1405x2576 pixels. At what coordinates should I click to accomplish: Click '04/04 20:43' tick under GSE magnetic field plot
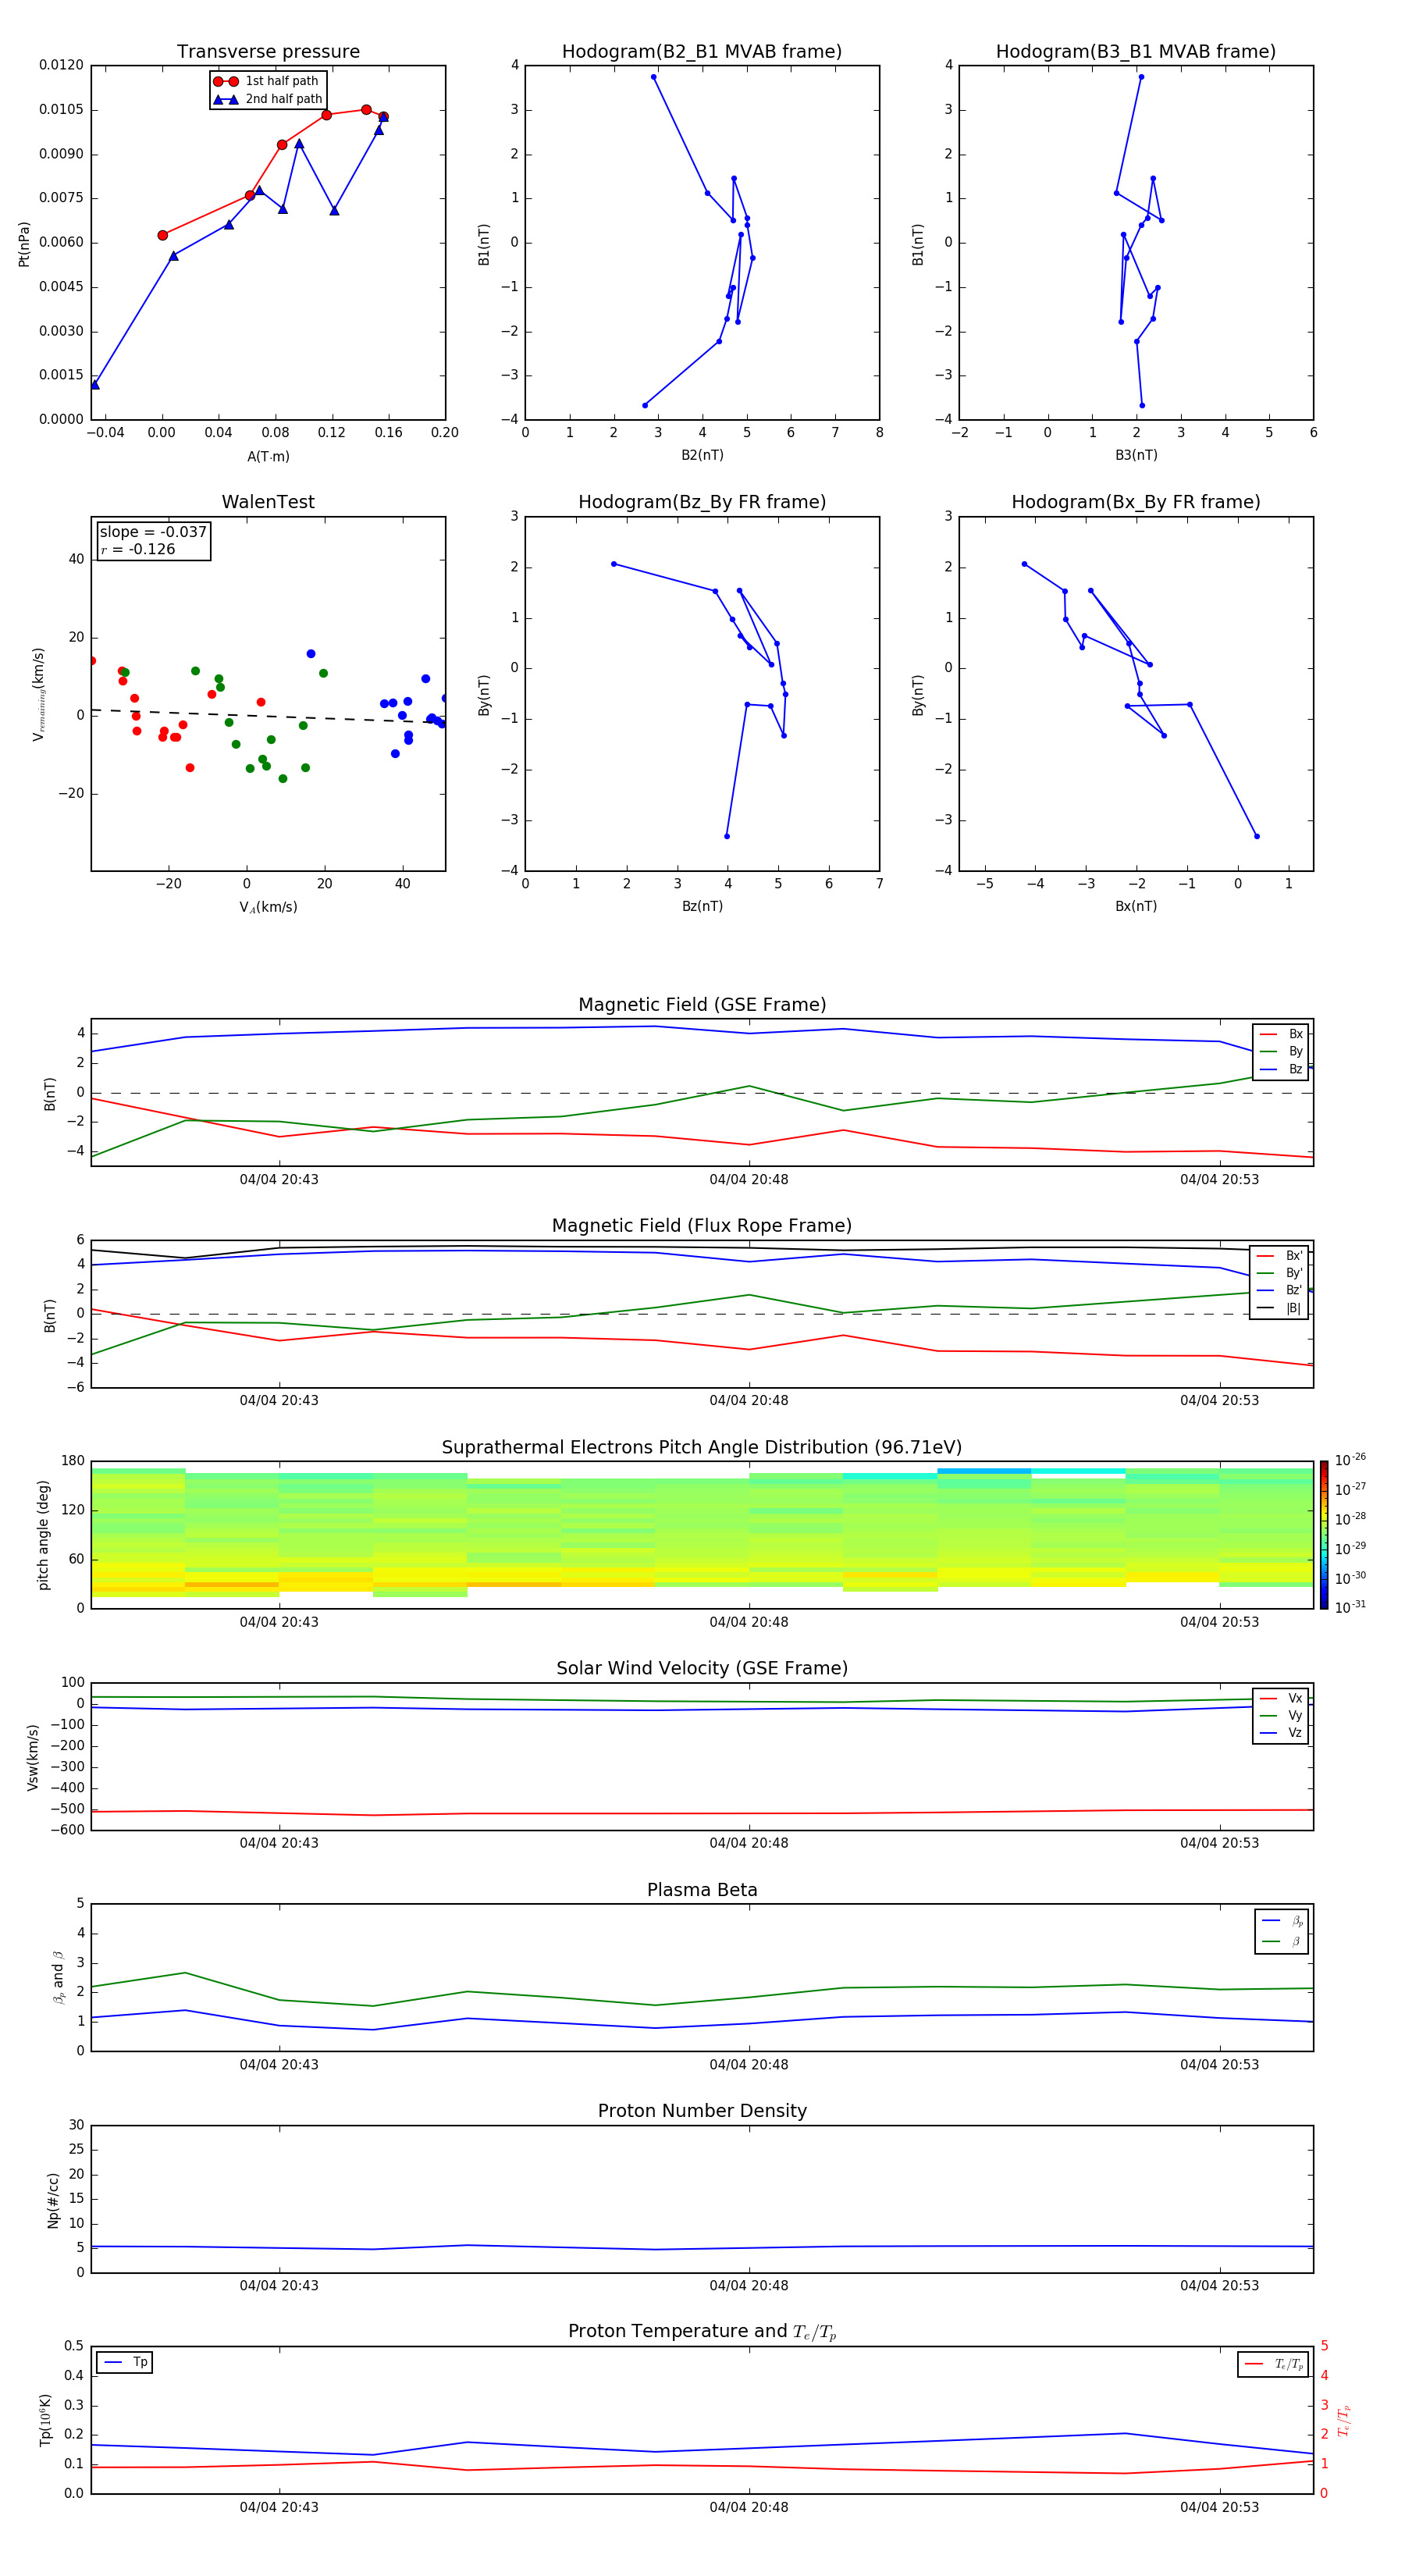(x=279, y=1179)
